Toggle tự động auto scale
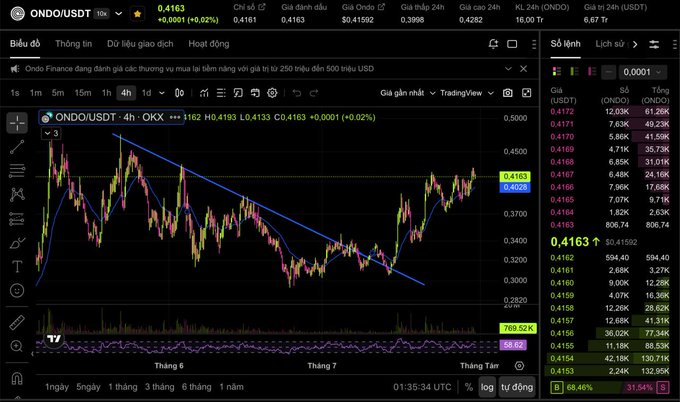The width and height of the screenshot is (680, 402). click(517, 387)
